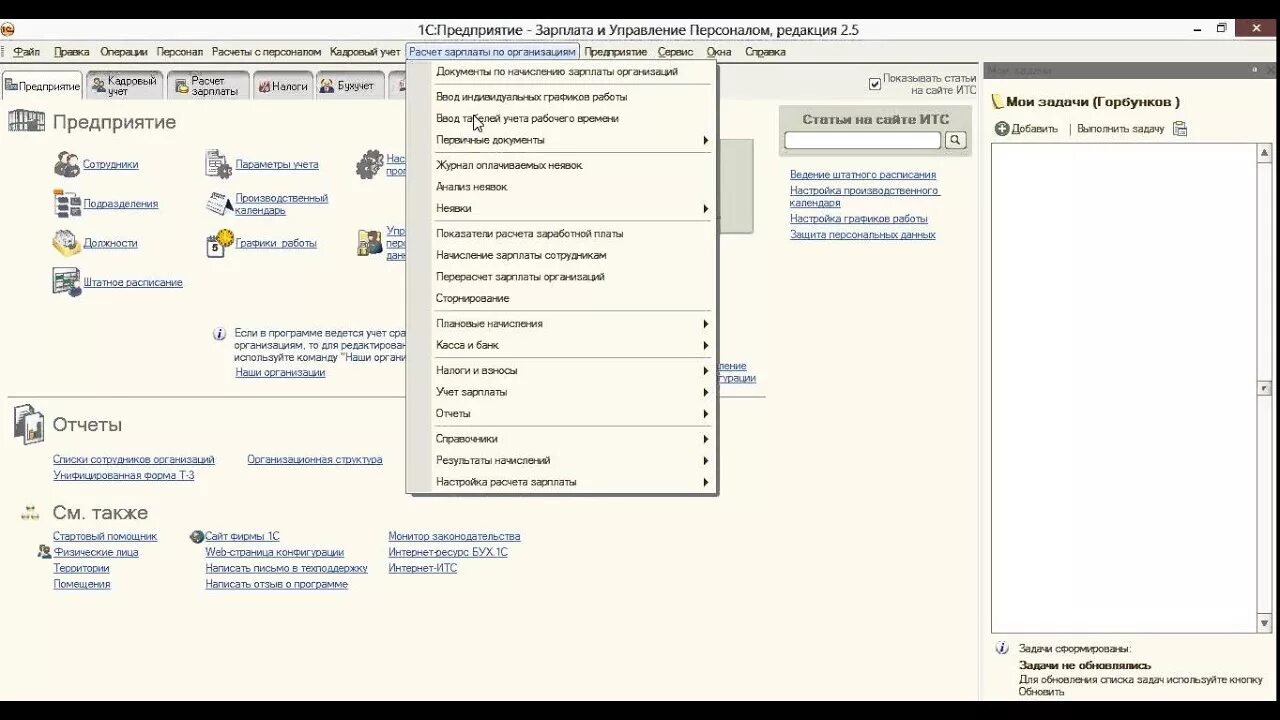Click the Параметры учета icon
The height and width of the screenshot is (720, 1280).
coord(218,164)
